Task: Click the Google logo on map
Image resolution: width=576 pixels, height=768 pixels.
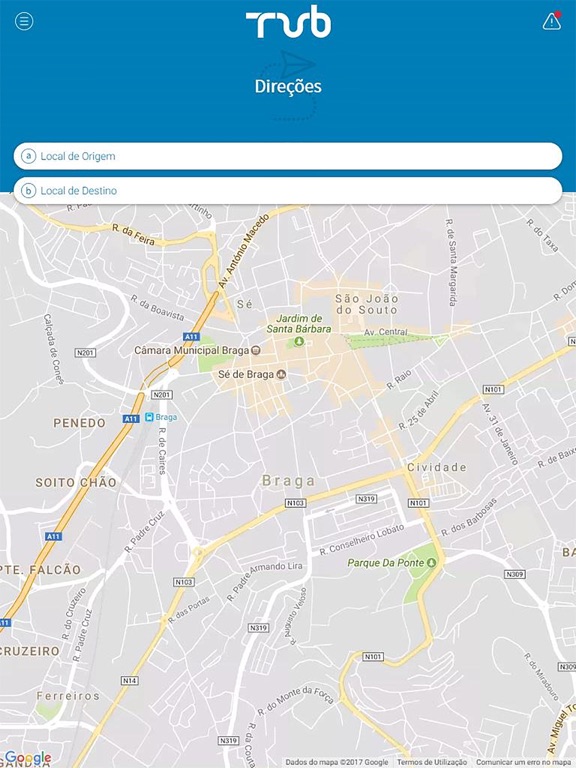Action: 28,758
